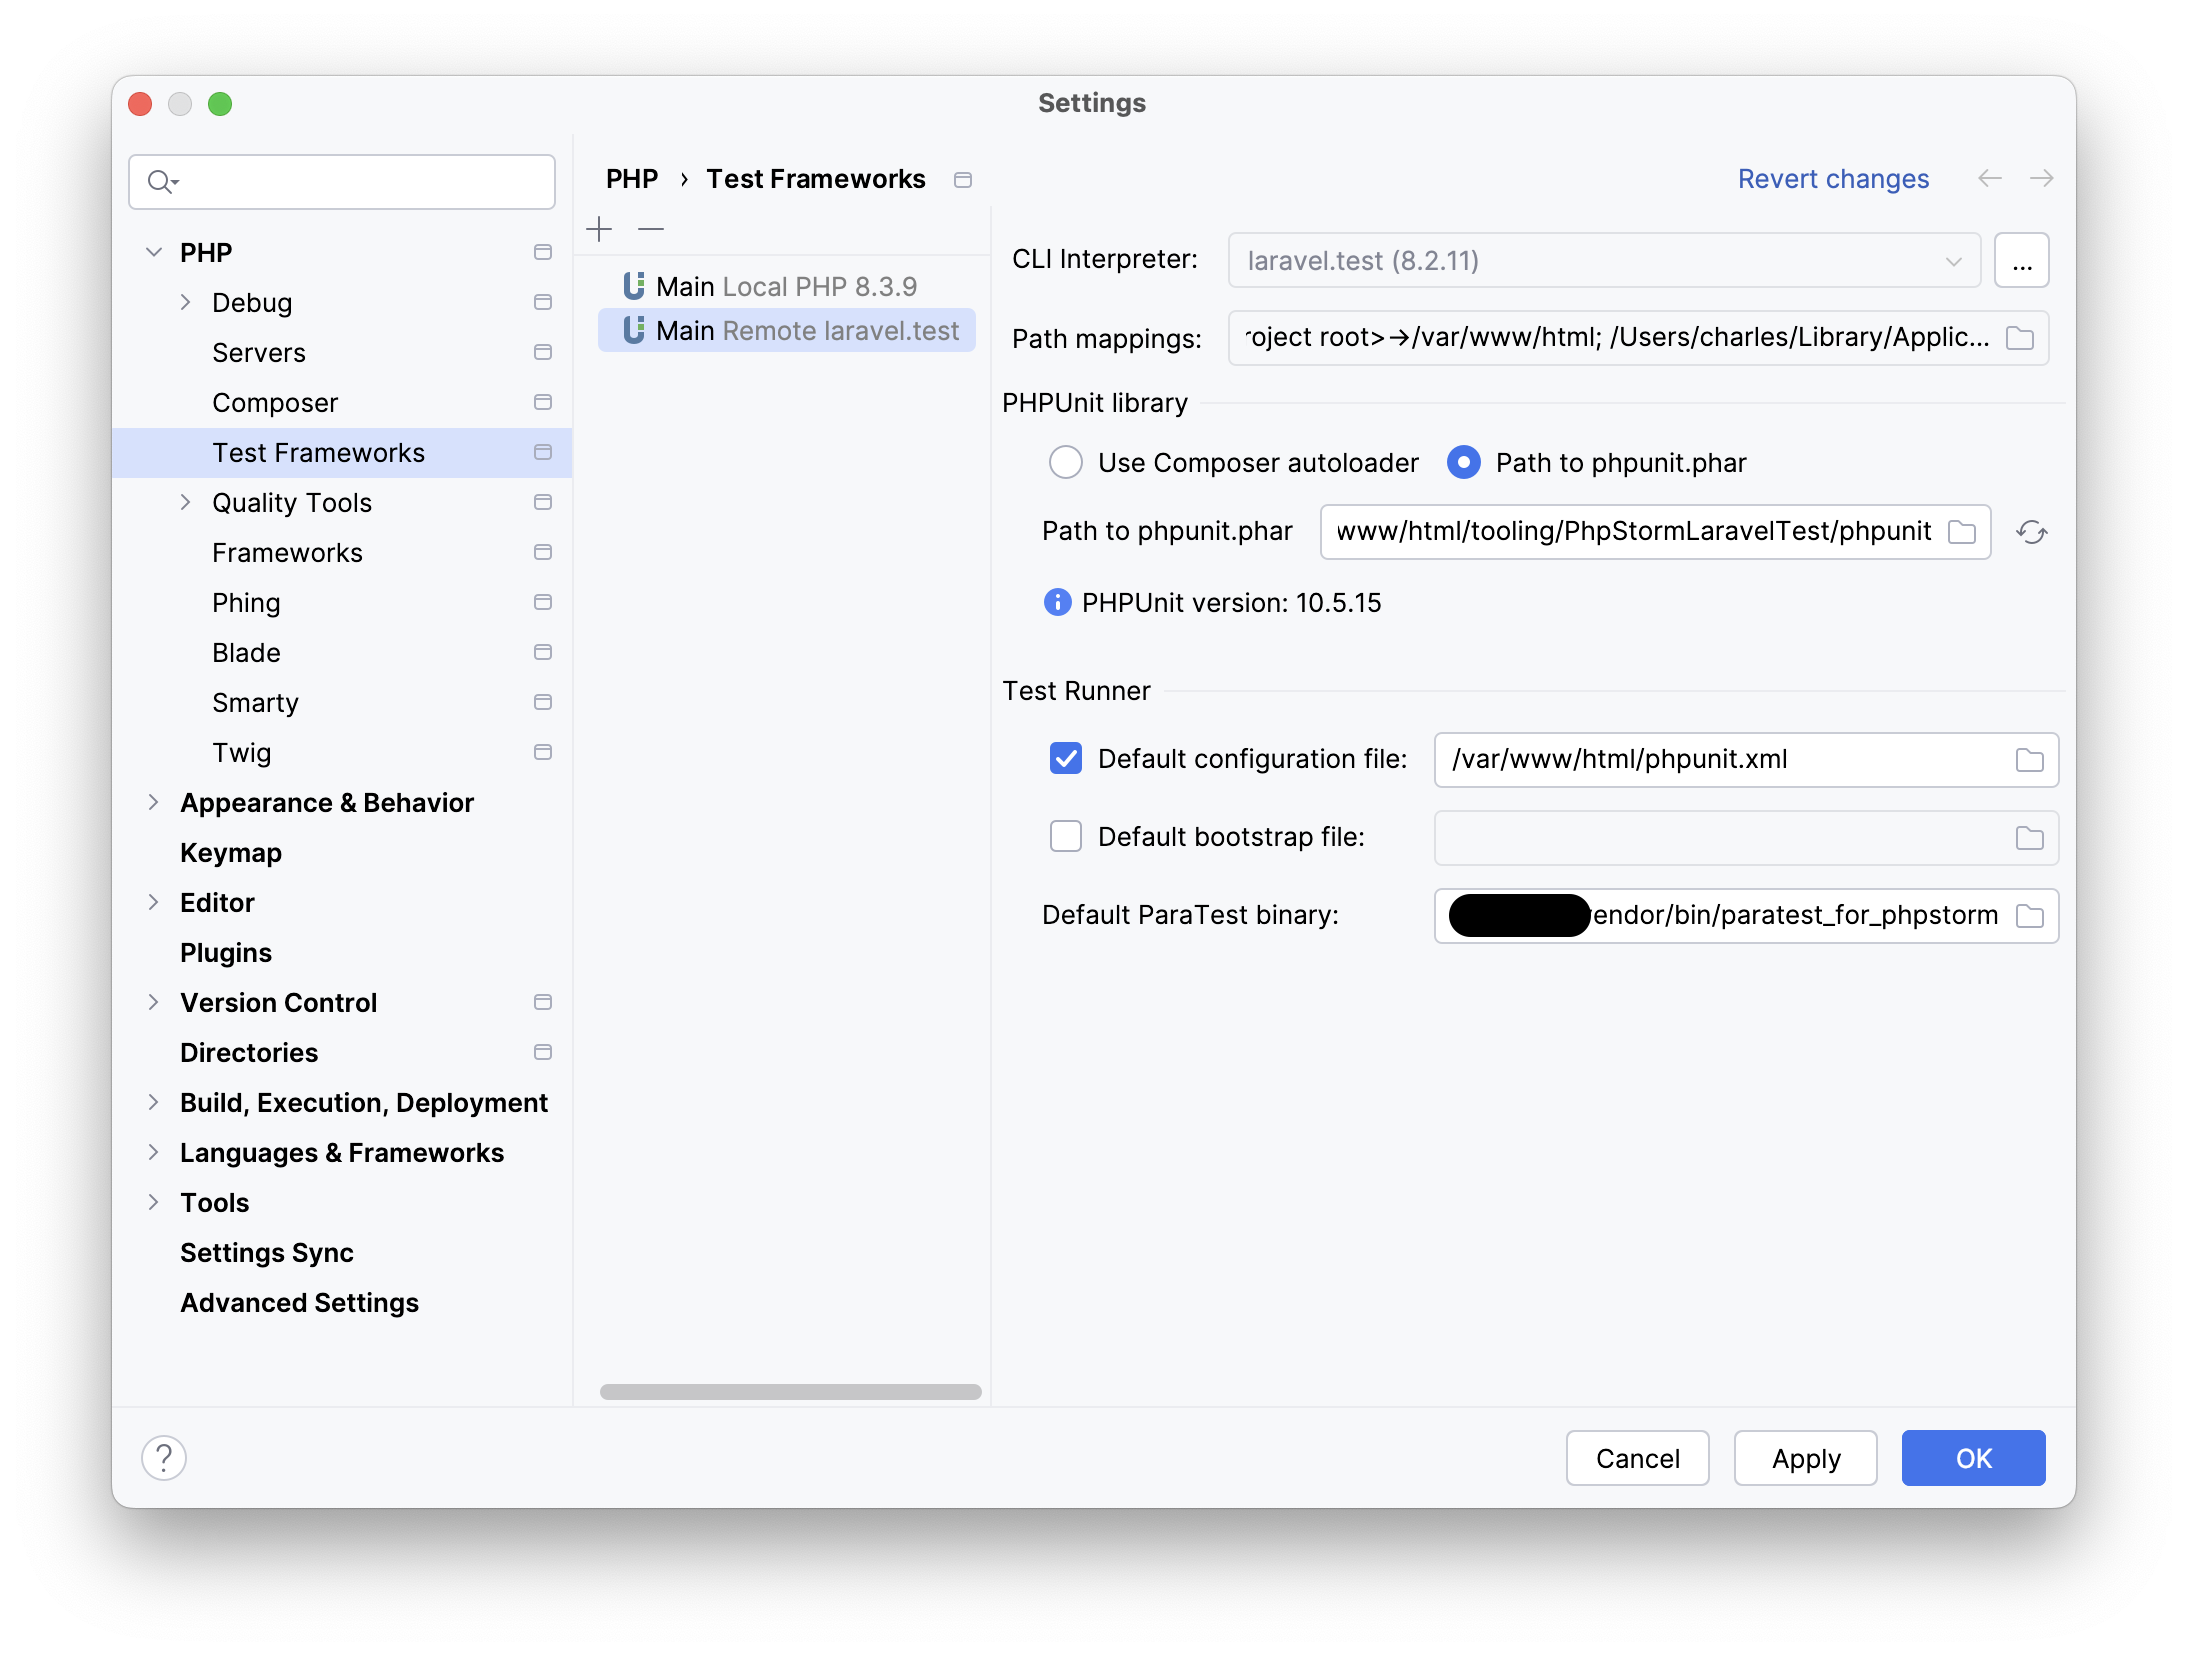Select Main Remote laravel.test configuration
The width and height of the screenshot is (2188, 1656).
click(x=786, y=330)
